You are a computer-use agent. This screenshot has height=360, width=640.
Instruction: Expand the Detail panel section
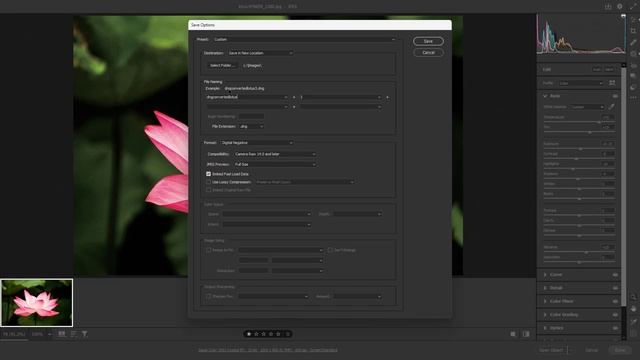point(545,288)
